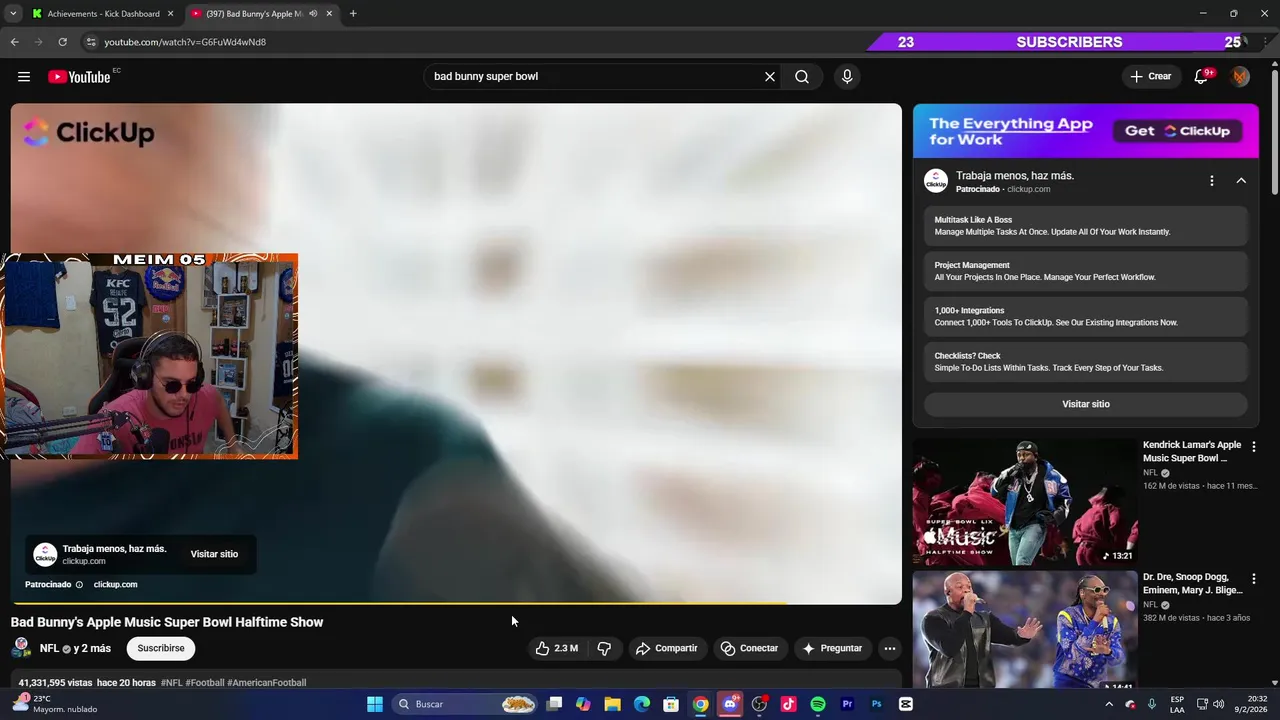Image resolution: width=1280 pixels, height=720 pixels.
Task: Switch to Achievements - Kick Dashboard tab
Action: (103, 14)
